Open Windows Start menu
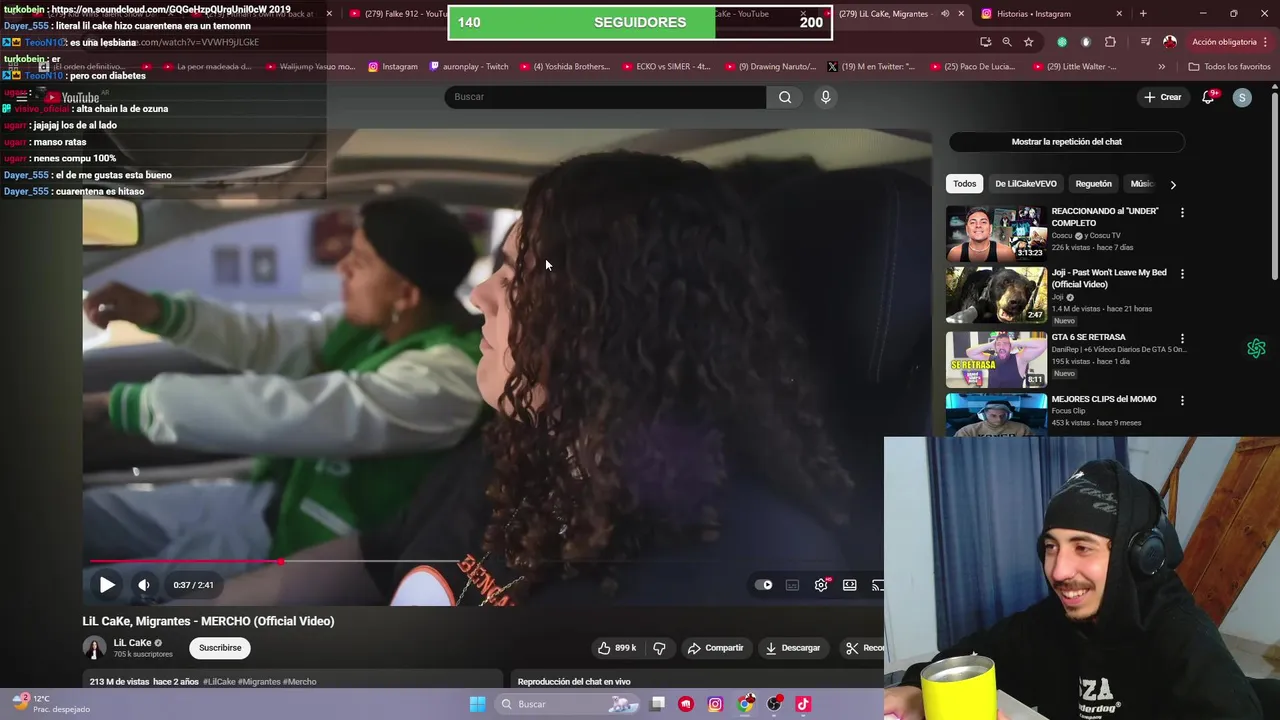 click(x=477, y=704)
